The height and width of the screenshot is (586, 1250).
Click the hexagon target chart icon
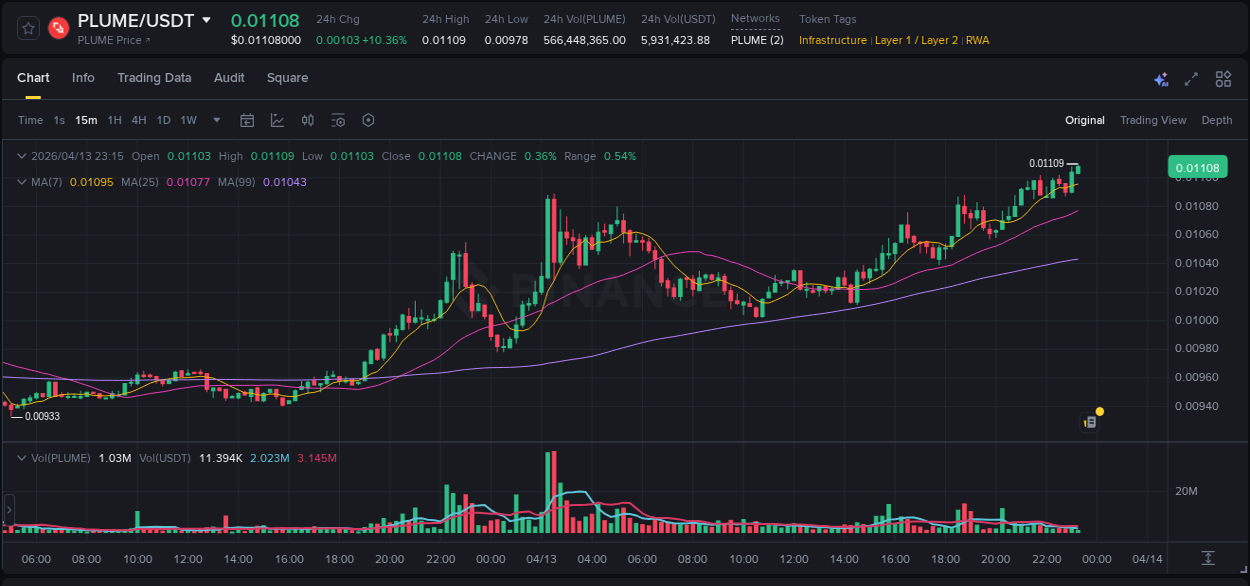click(x=368, y=120)
